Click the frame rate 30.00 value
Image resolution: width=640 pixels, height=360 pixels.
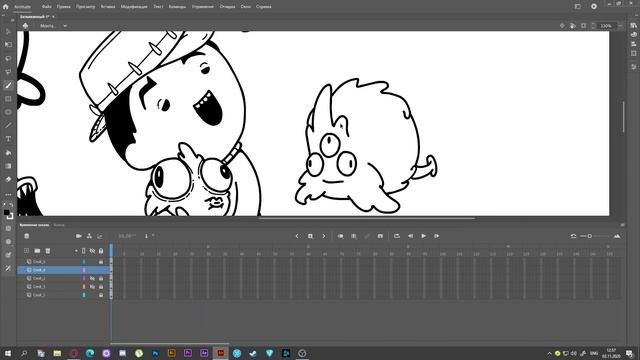[x=127, y=236]
